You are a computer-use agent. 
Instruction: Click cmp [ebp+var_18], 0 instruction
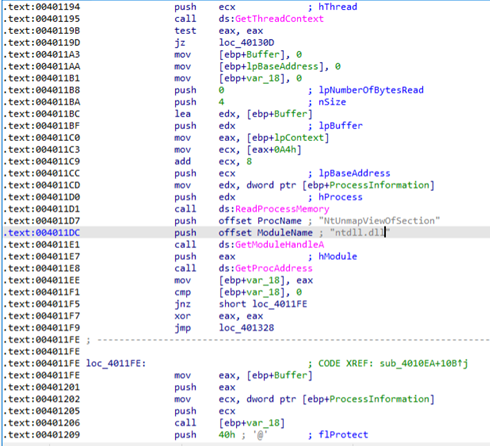pyautogui.click(x=238, y=292)
